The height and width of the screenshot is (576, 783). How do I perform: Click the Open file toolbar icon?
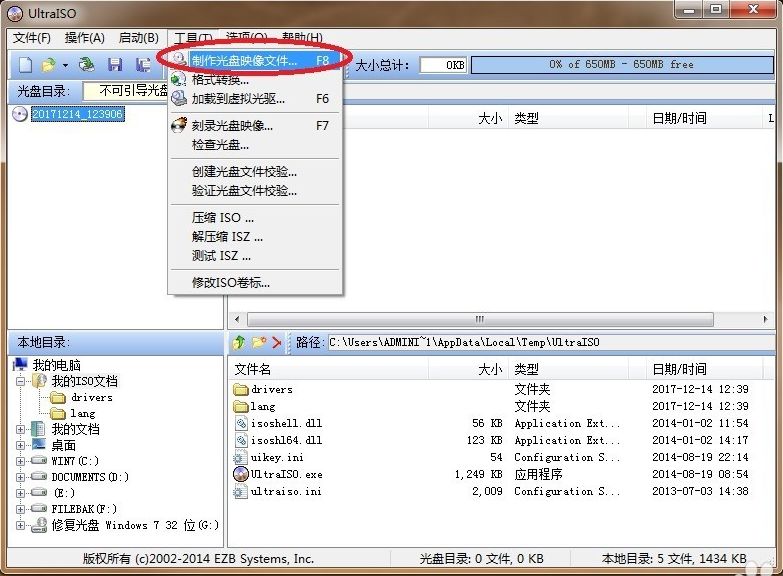coord(48,64)
